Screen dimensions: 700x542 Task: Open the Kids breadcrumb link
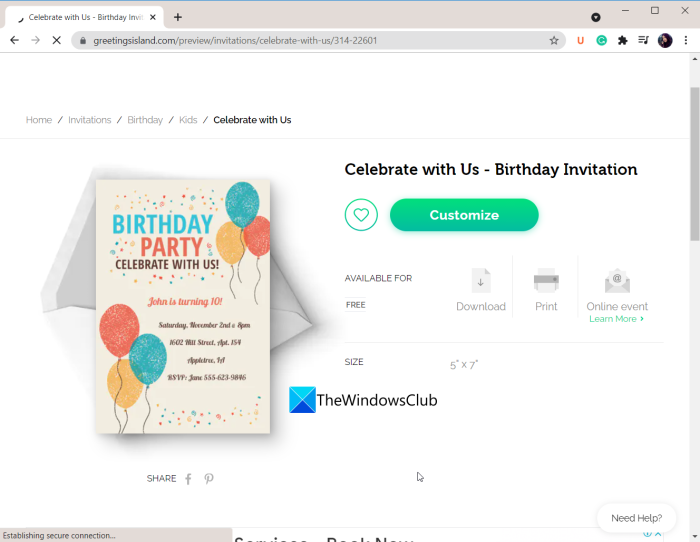click(x=188, y=120)
